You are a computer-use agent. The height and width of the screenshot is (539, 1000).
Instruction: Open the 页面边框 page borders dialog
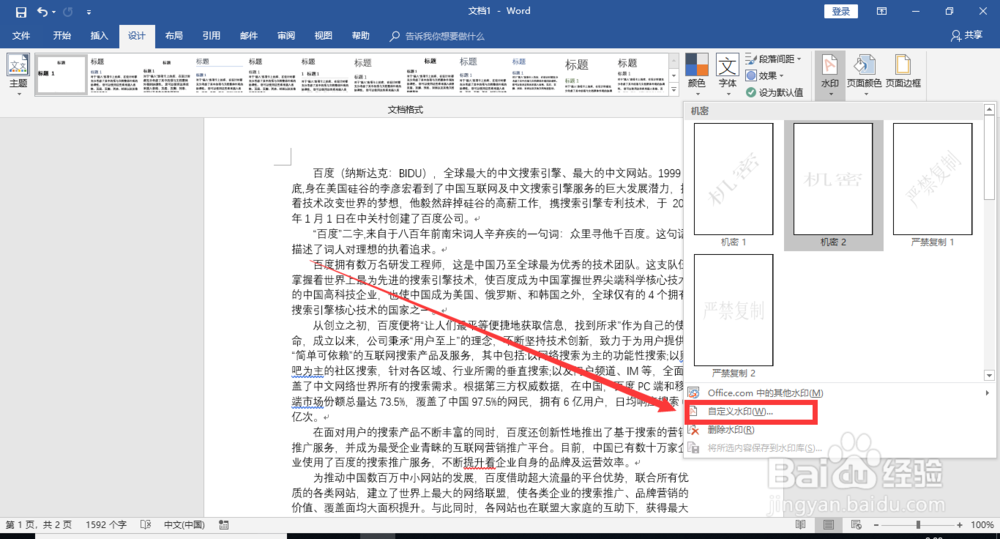[903, 71]
